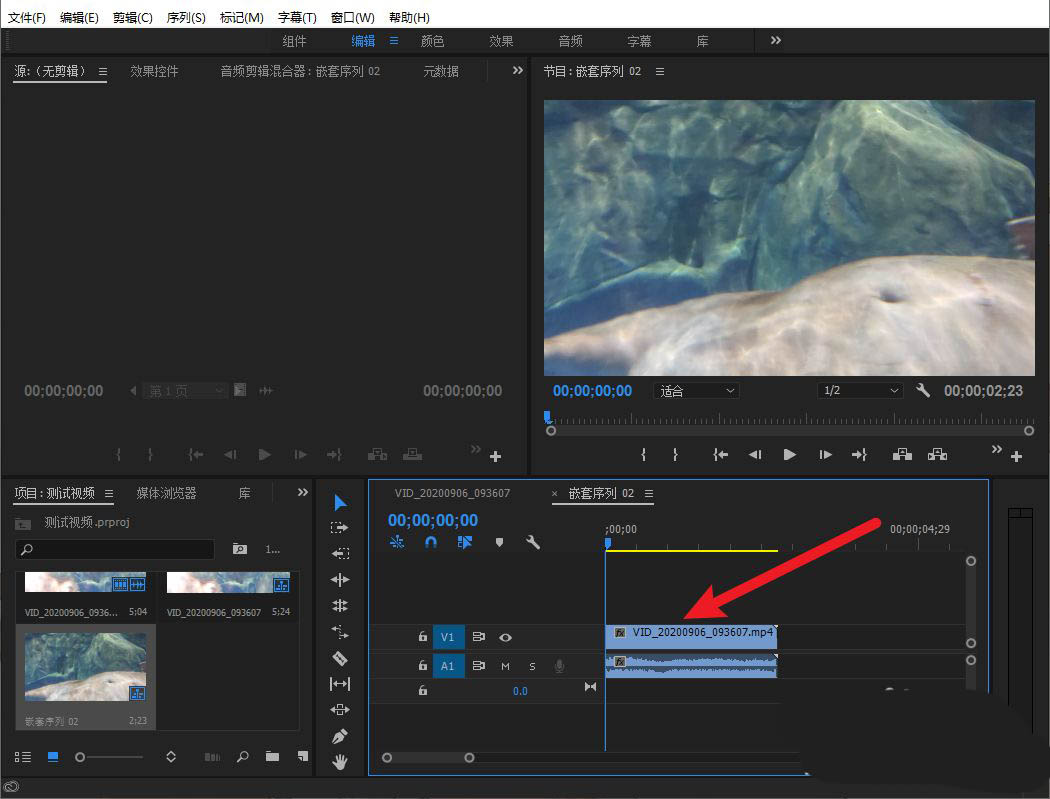Viewport: 1050px width, 799px height.
Task: Open the 文件(F) menu
Action: pyautogui.click(x=26, y=17)
